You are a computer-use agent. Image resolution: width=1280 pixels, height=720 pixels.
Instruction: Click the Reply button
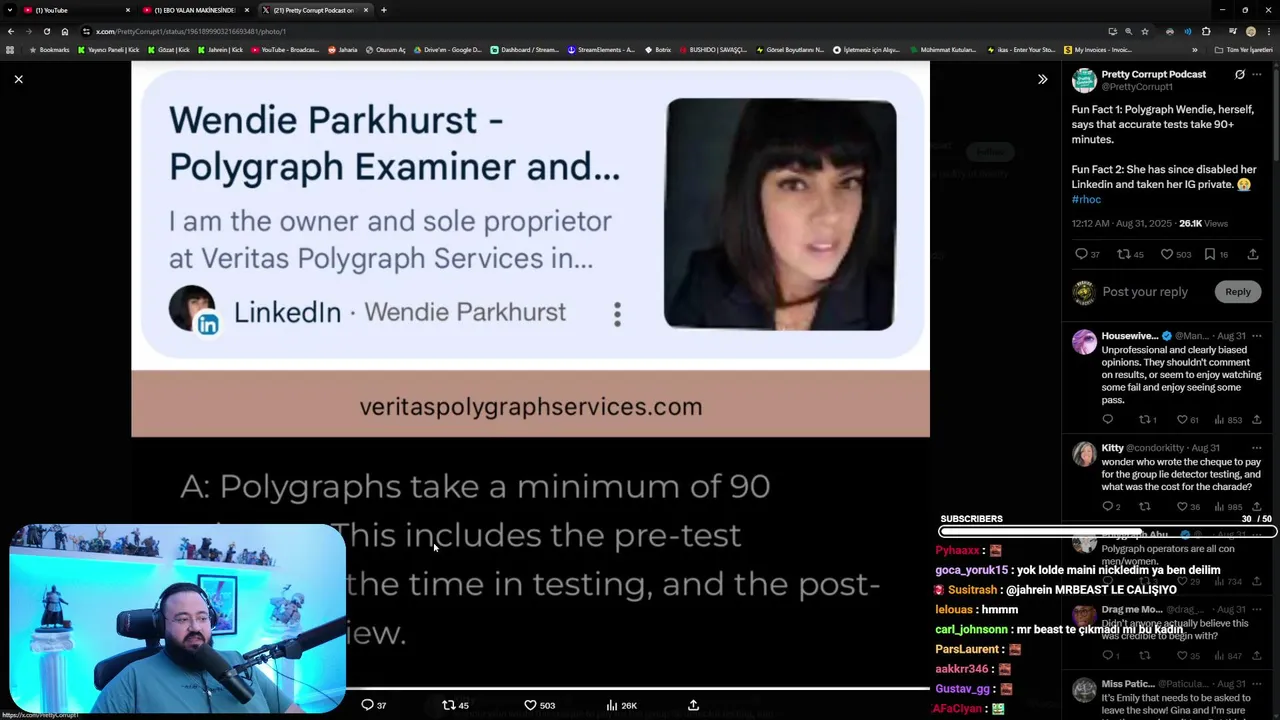(1238, 292)
